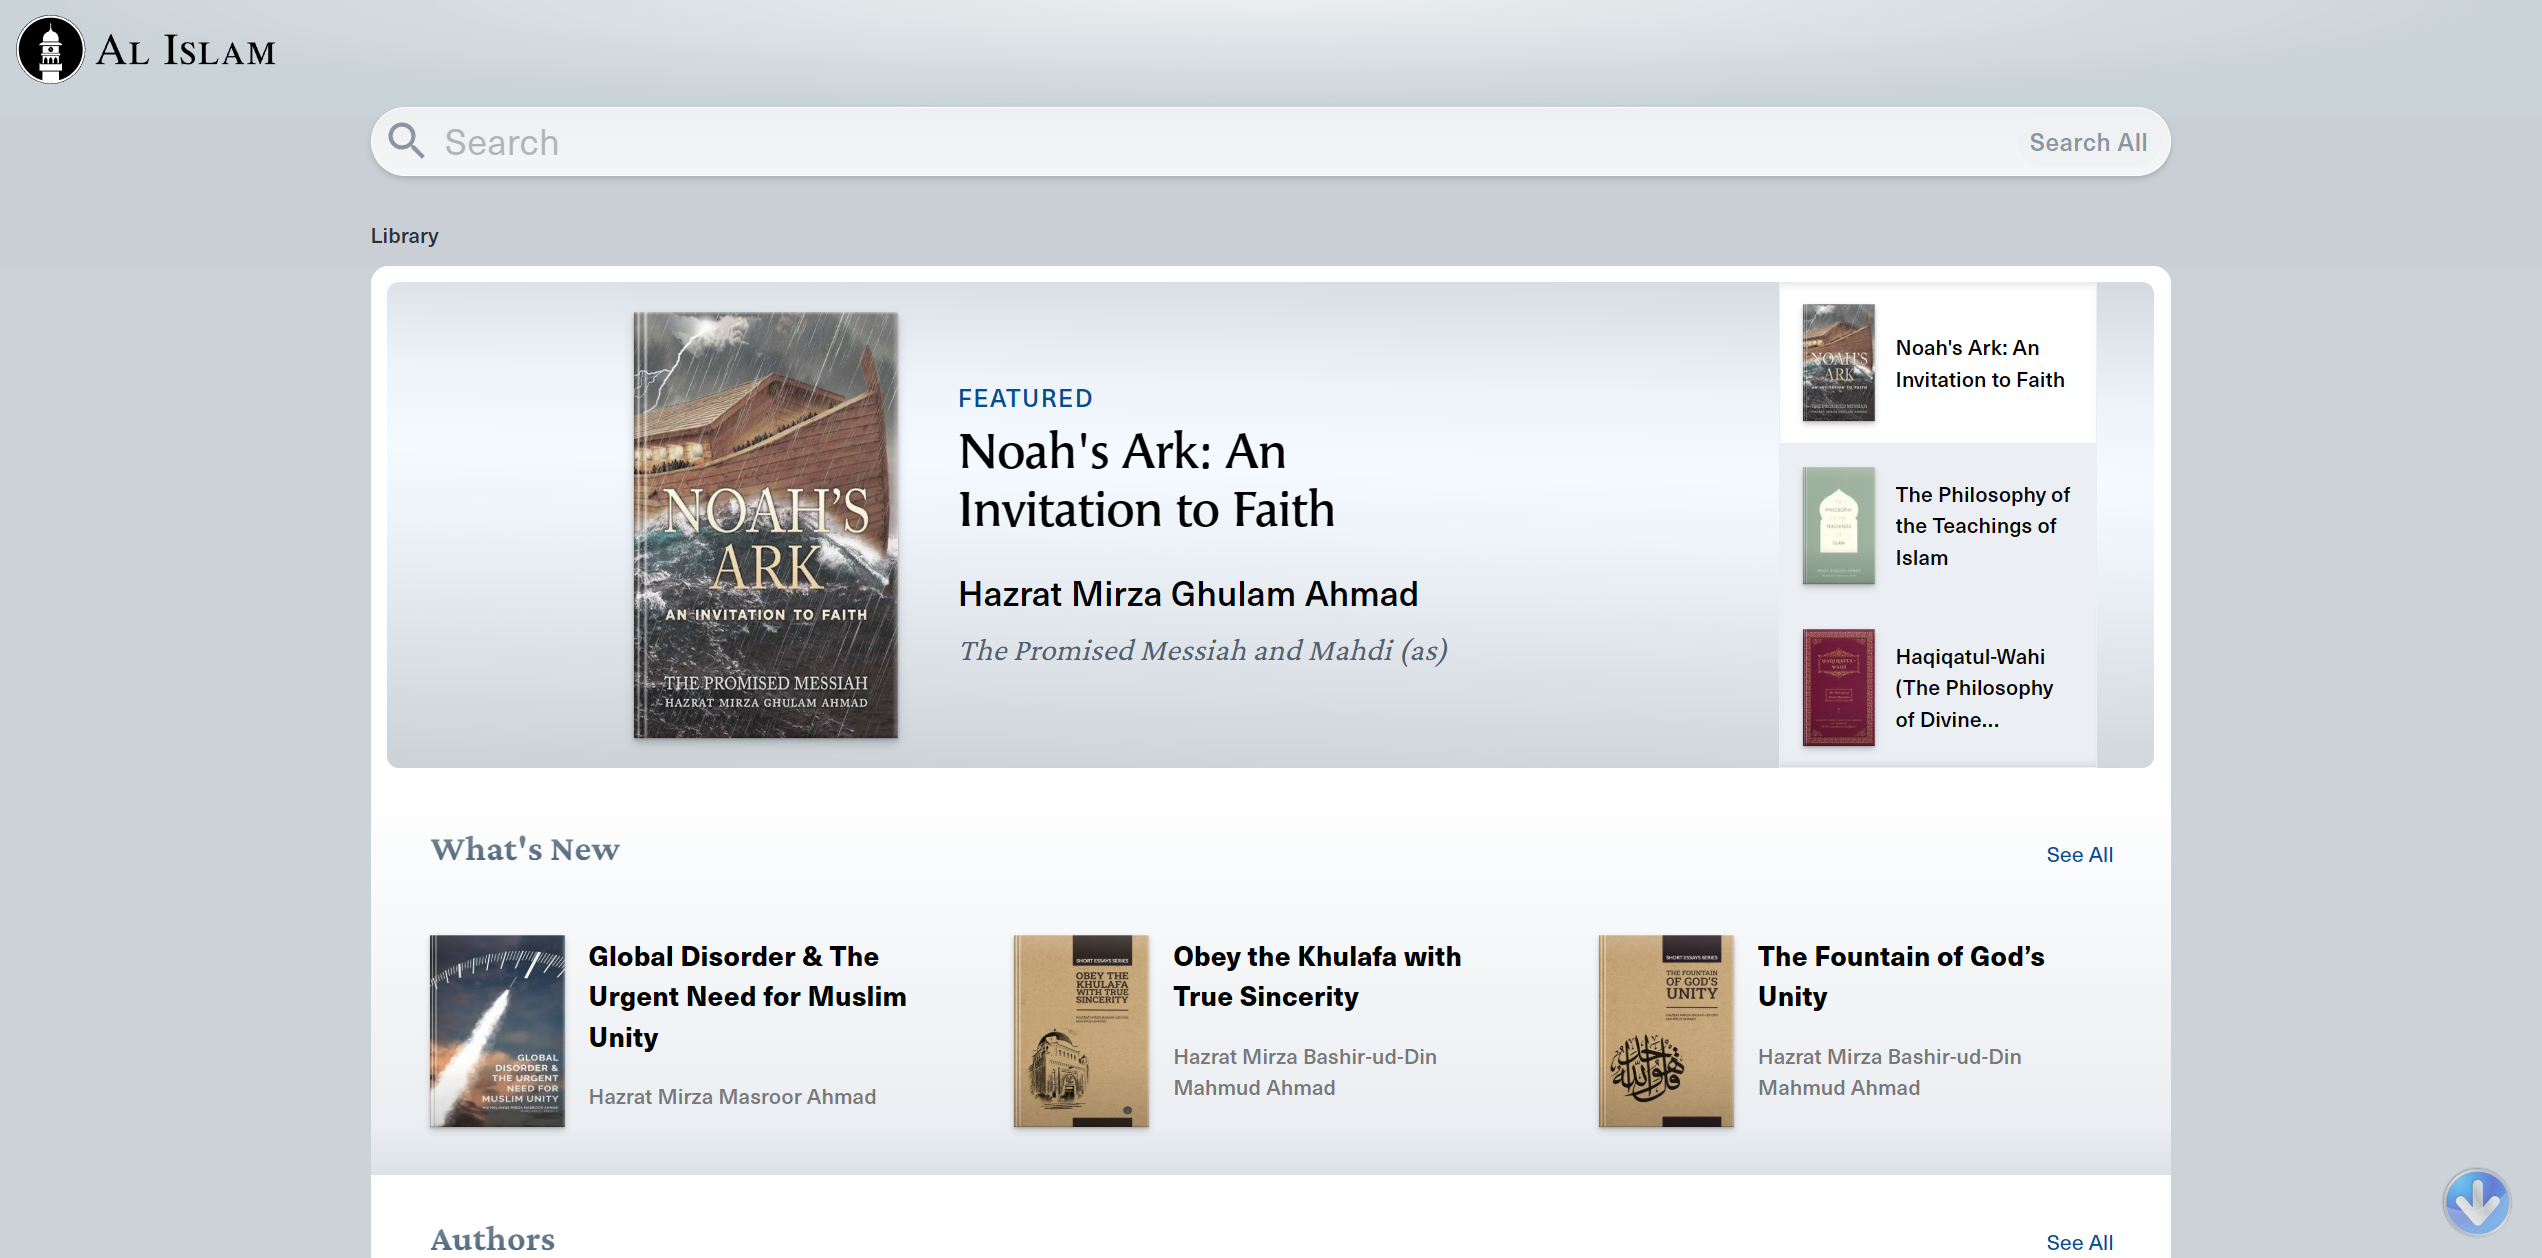2542x1258 pixels.
Task: Open the Search All scope dropdown
Action: 2088,142
